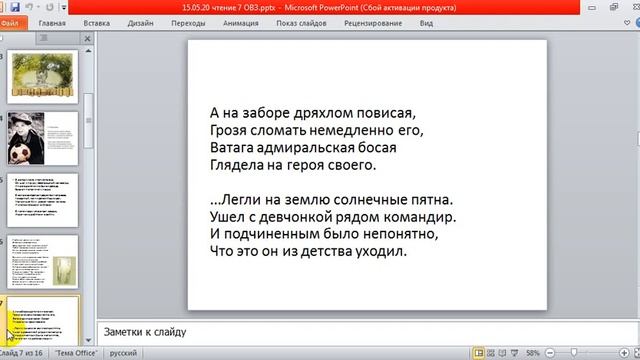The height and width of the screenshot is (360, 640).
Task: Open Customize Quick Access Toolbar dropdown
Action: pos(64,7)
